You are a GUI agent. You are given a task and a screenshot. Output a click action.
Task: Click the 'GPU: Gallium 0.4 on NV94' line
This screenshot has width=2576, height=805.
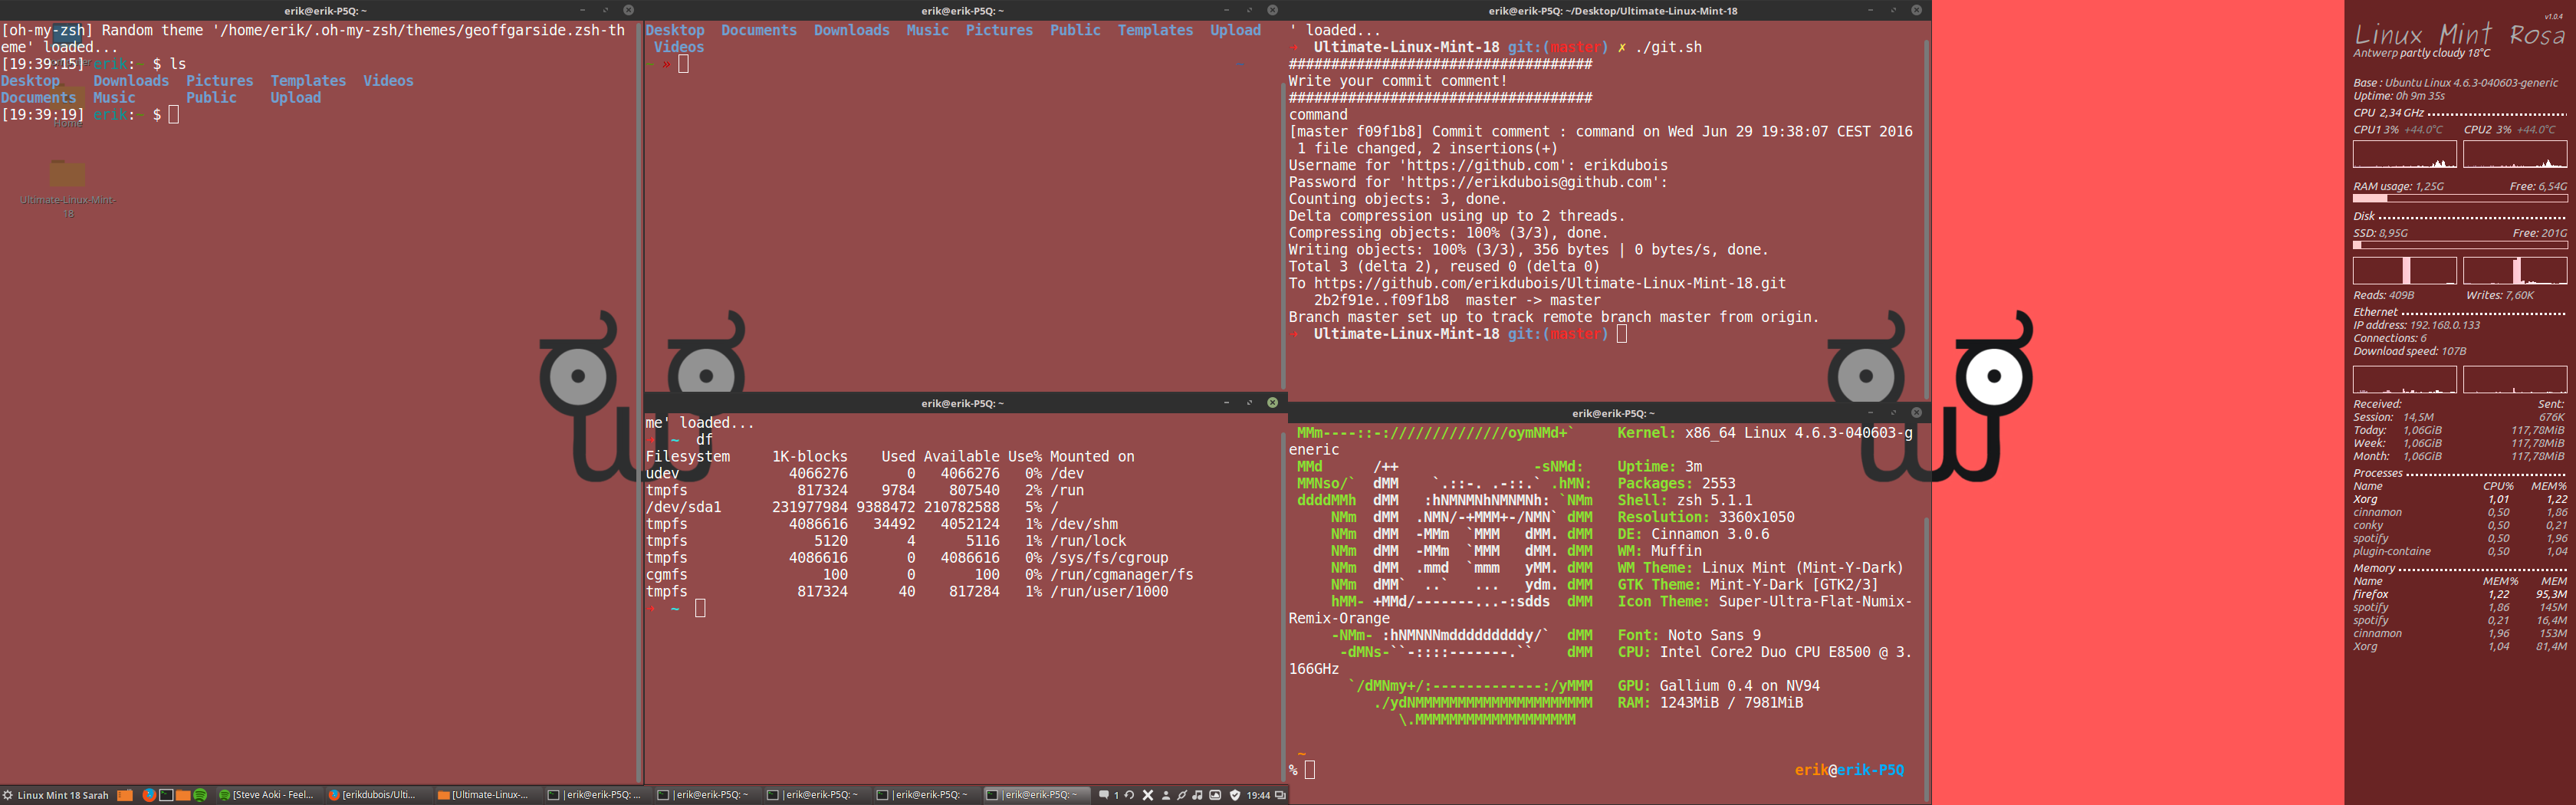[x=1718, y=685]
